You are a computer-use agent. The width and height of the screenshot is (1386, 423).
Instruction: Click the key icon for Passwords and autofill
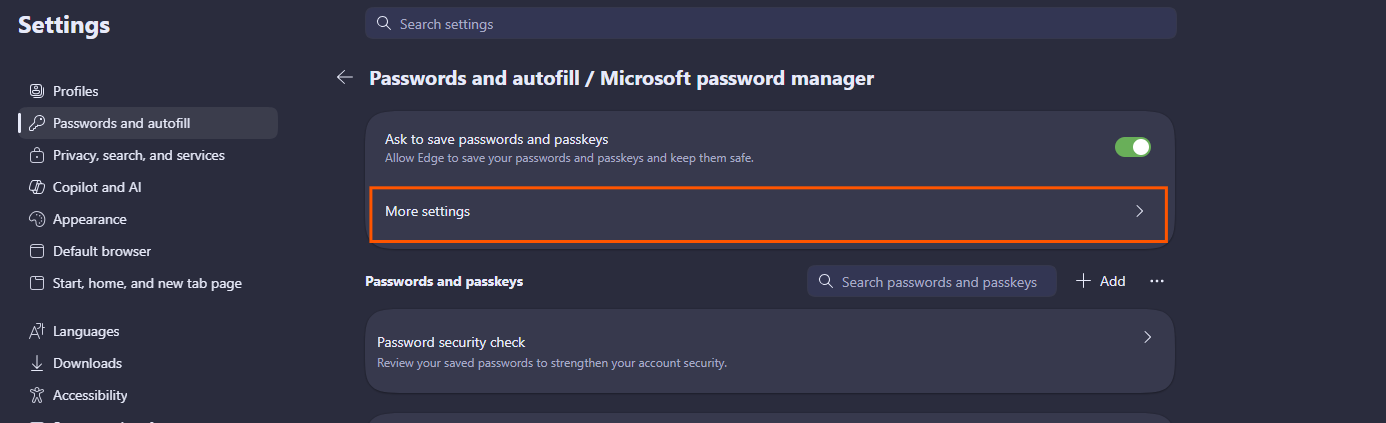(x=37, y=123)
